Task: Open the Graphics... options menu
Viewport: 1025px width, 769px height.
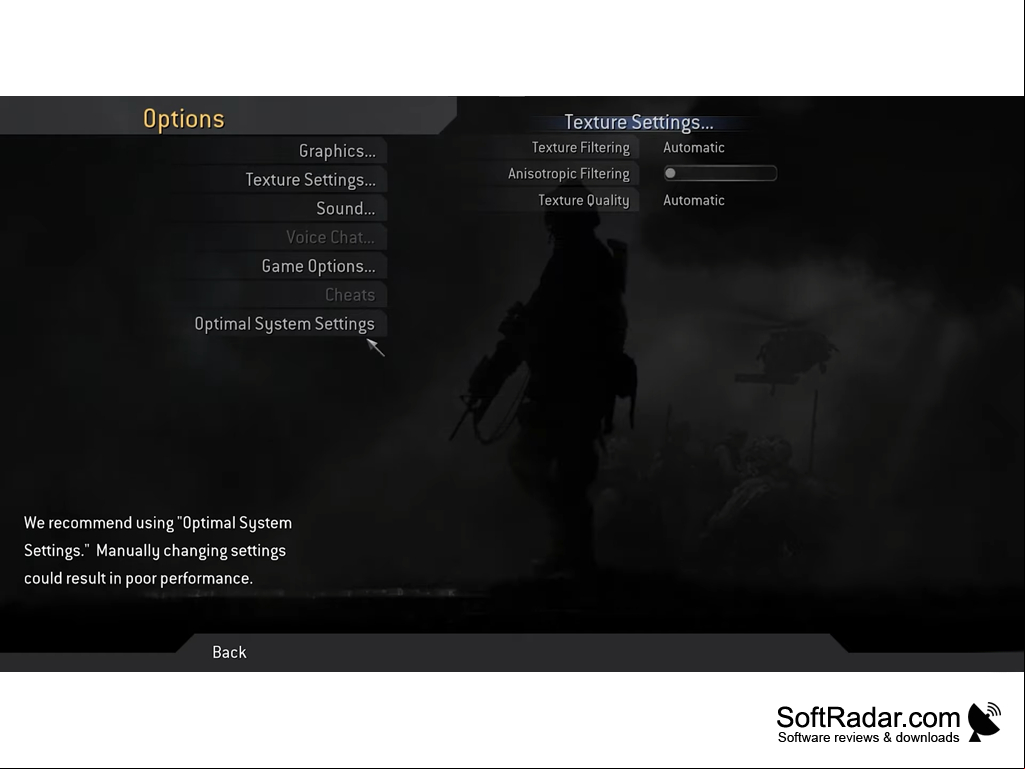Action: coord(337,151)
